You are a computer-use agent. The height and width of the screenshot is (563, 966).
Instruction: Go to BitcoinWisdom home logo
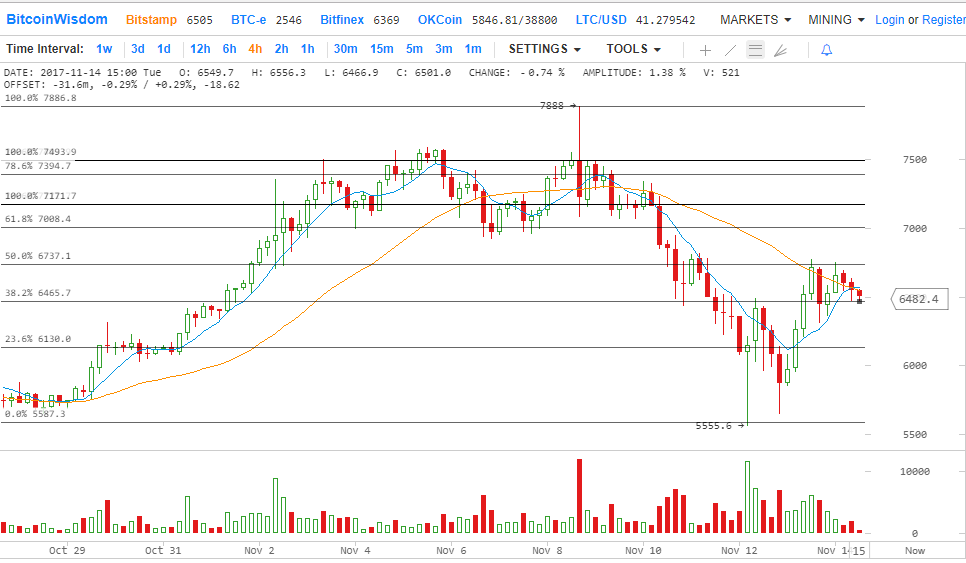point(57,20)
